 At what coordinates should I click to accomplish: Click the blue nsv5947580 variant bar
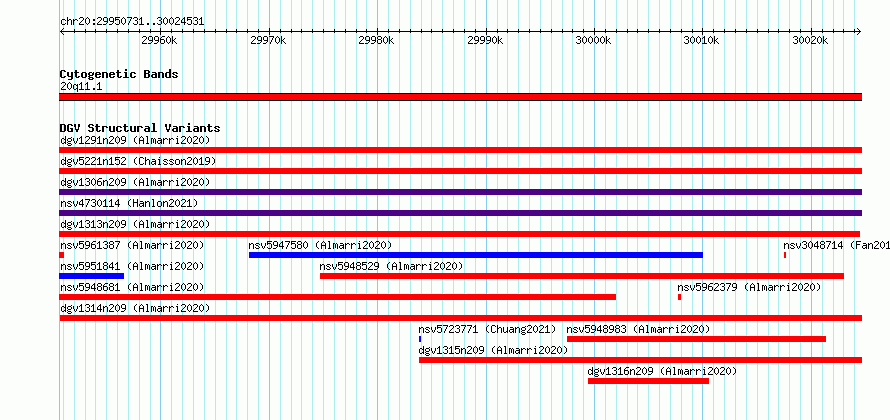pyautogui.click(x=476, y=255)
